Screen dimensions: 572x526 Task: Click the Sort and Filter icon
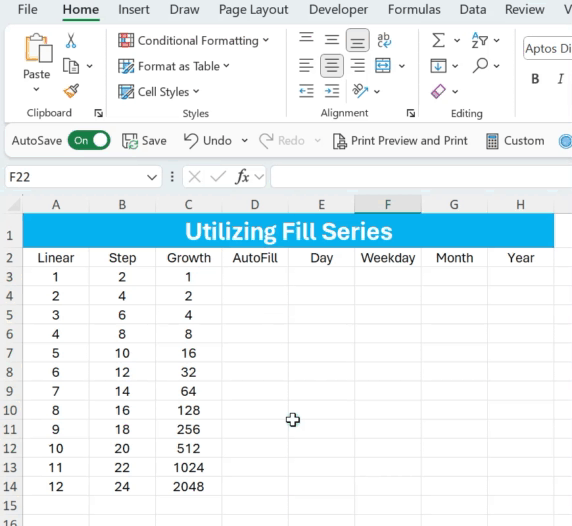pos(480,40)
